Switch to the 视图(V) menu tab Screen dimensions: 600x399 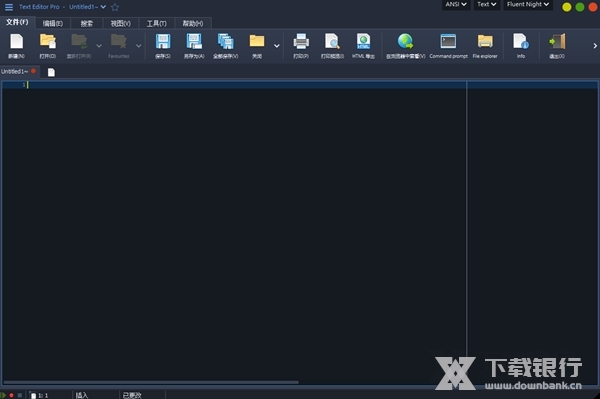click(121, 23)
